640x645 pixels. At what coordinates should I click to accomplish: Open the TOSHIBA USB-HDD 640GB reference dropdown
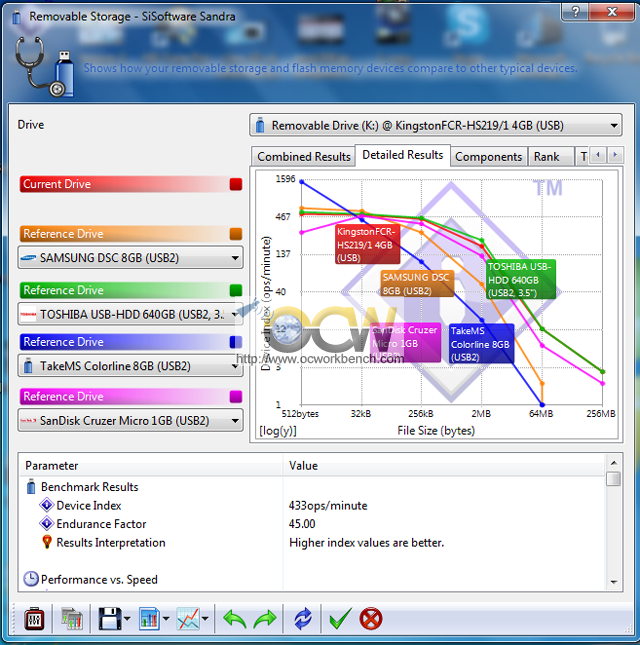pos(130,315)
